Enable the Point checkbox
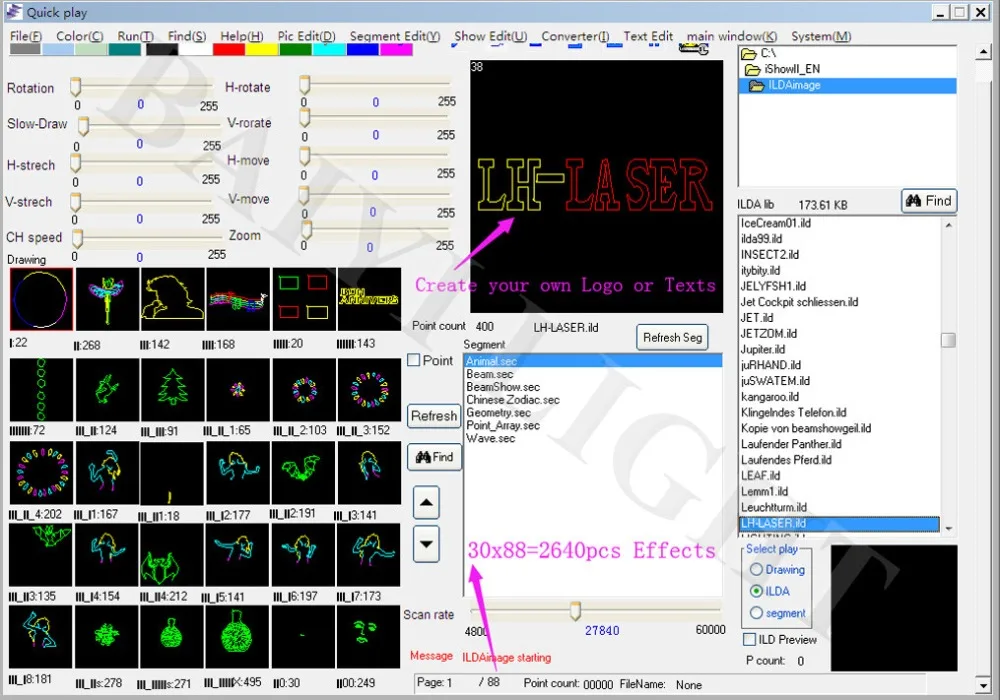This screenshot has height=700, width=1000. coord(415,360)
